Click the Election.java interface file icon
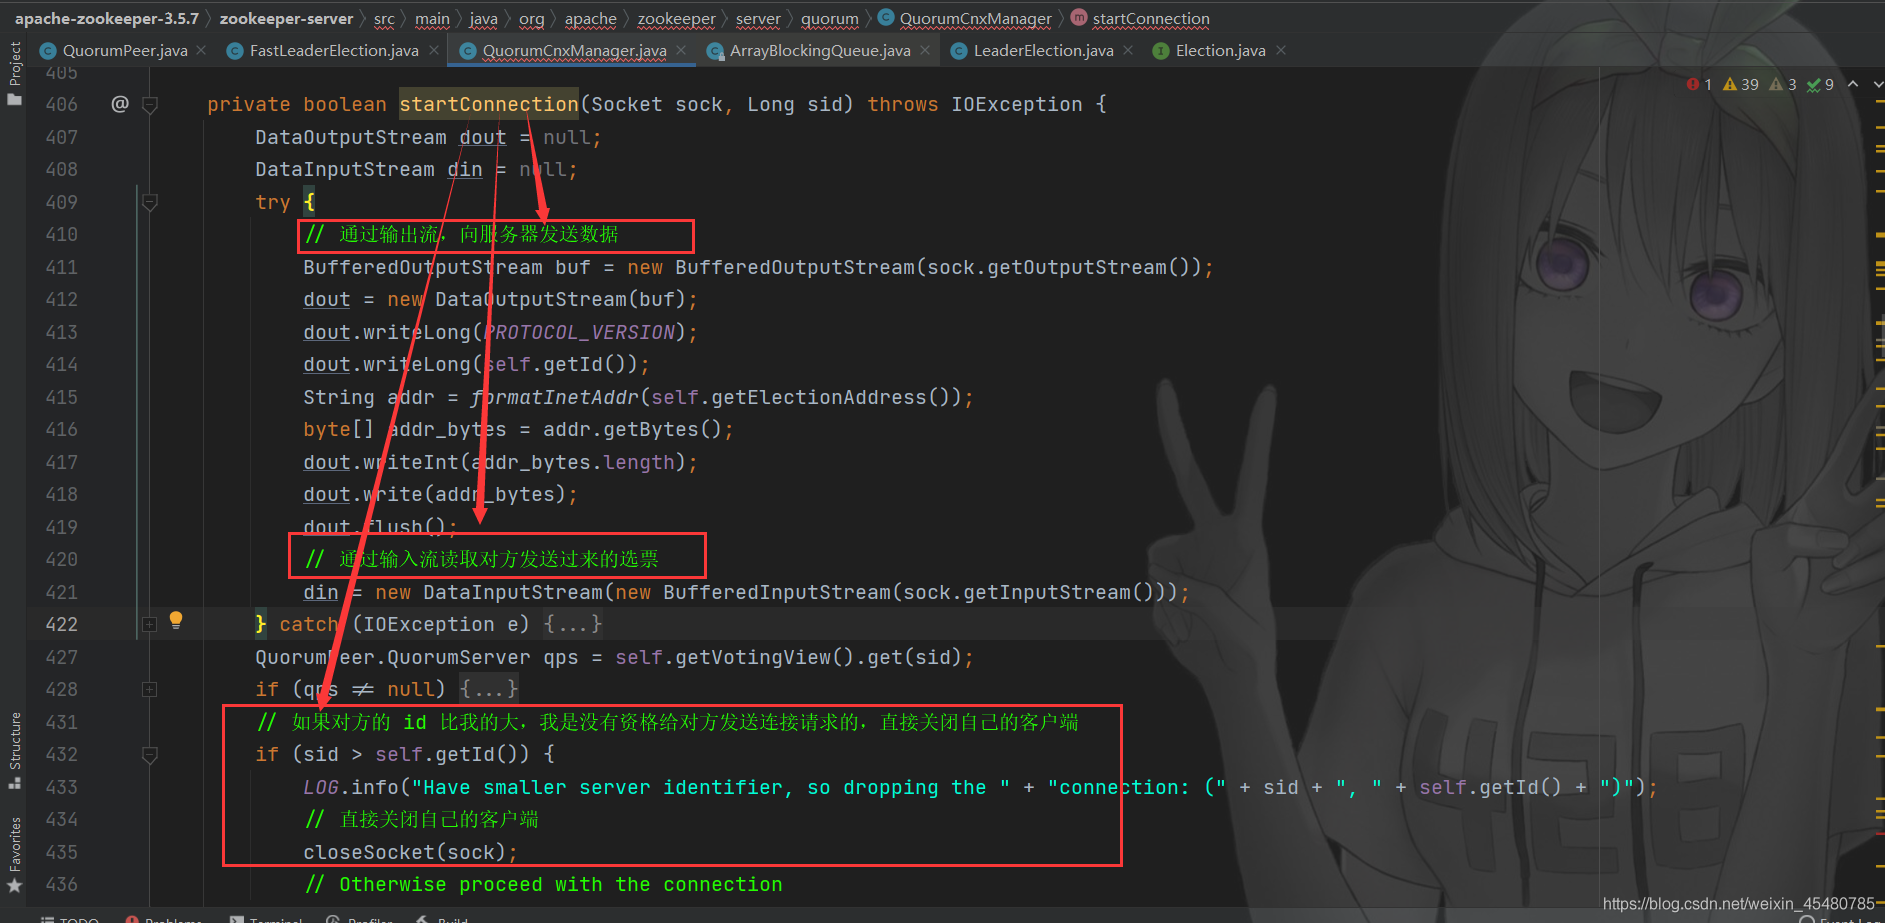Screen dimensions: 1885x923 click(x=1161, y=51)
